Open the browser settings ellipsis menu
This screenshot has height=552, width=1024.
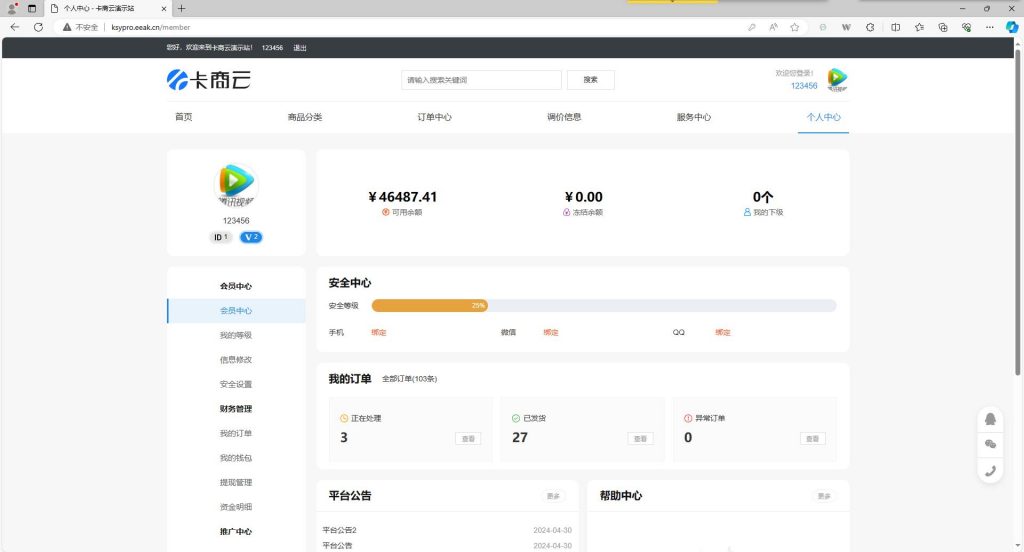point(989,27)
